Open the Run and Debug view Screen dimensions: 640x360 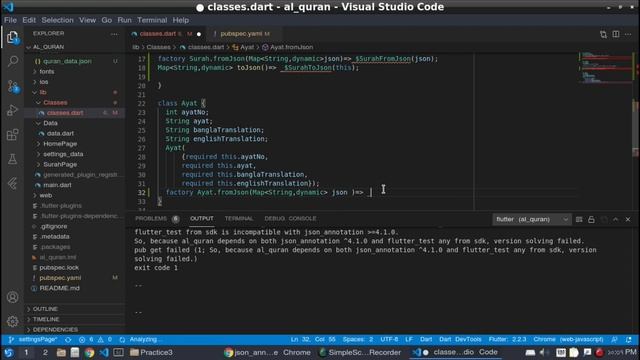coord(12,110)
